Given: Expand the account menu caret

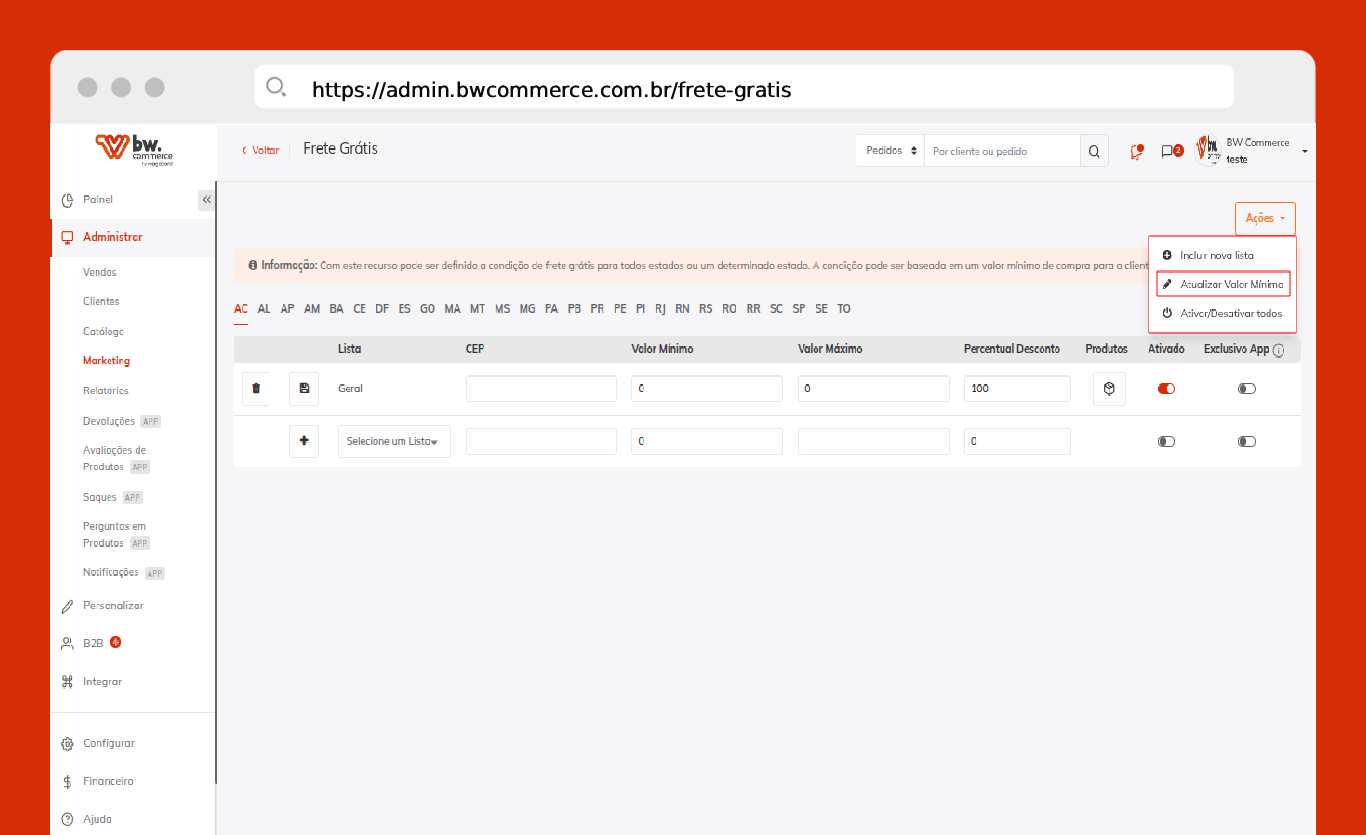Looking at the screenshot, I should pyautogui.click(x=1305, y=152).
